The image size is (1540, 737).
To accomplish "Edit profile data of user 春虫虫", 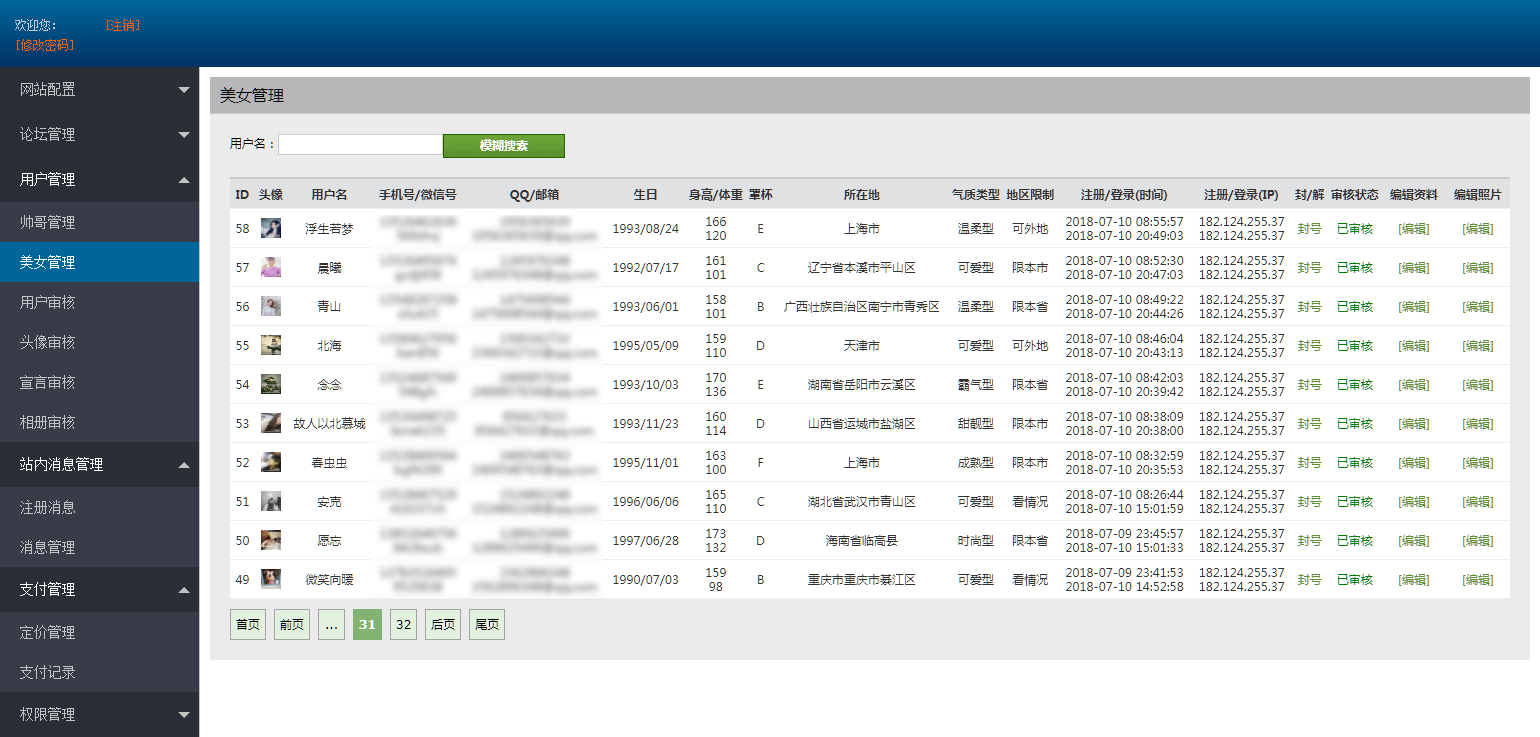I will tap(1414, 463).
